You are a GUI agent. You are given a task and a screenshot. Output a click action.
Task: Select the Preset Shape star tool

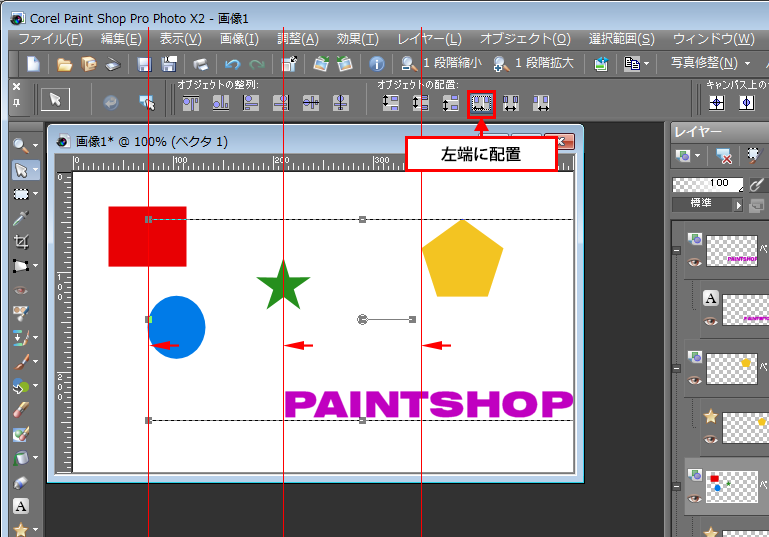21,529
